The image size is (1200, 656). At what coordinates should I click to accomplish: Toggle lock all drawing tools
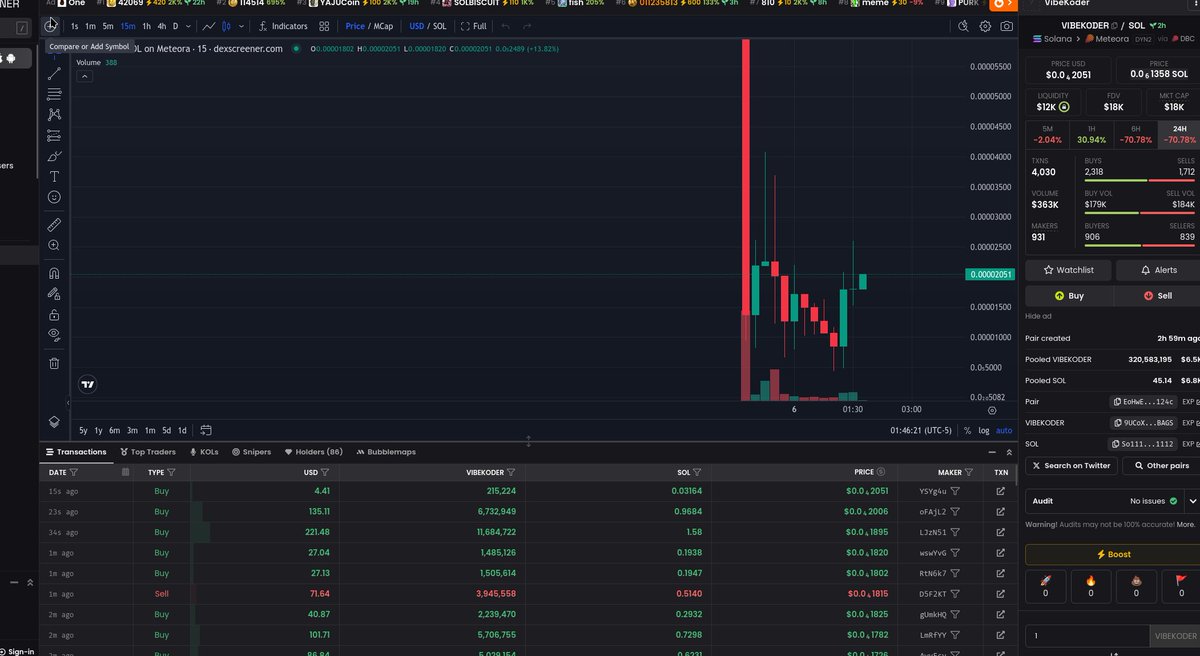[x=54, y=314]
